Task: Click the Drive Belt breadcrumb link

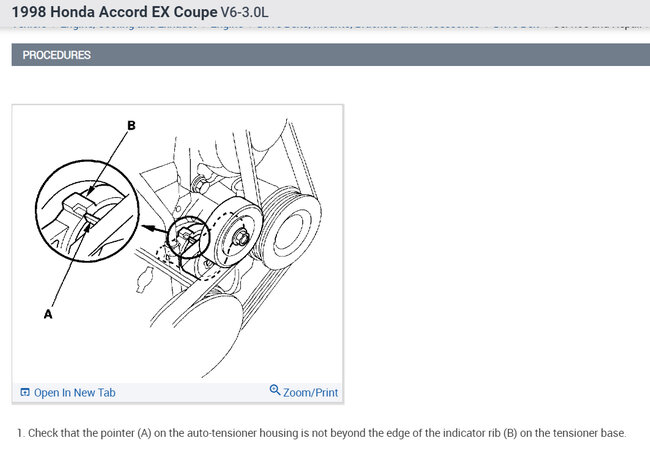Action: (x=516, y=25)
